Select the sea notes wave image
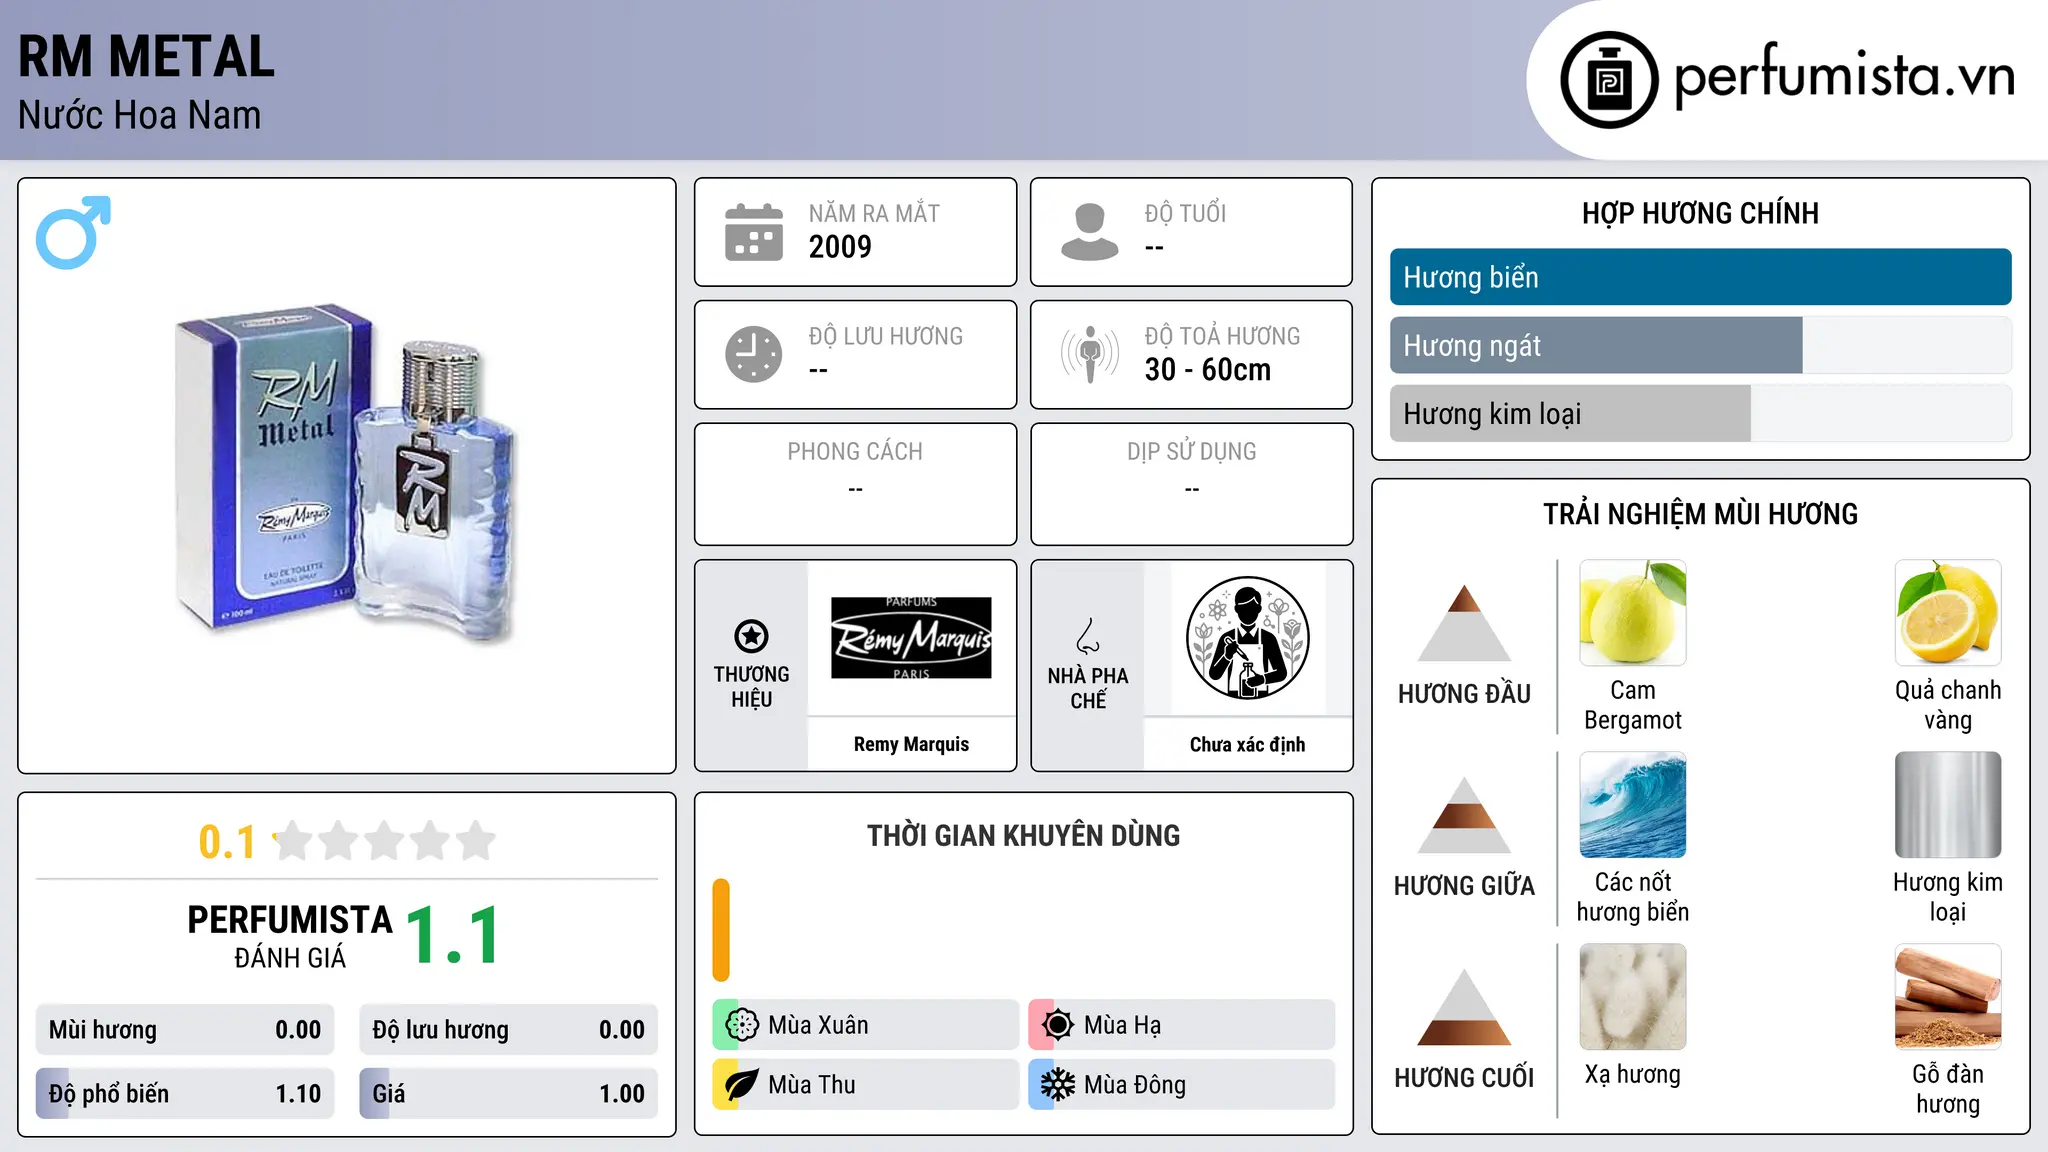This screenshot has height=1152, width=2048. [x=1633, y=805]
